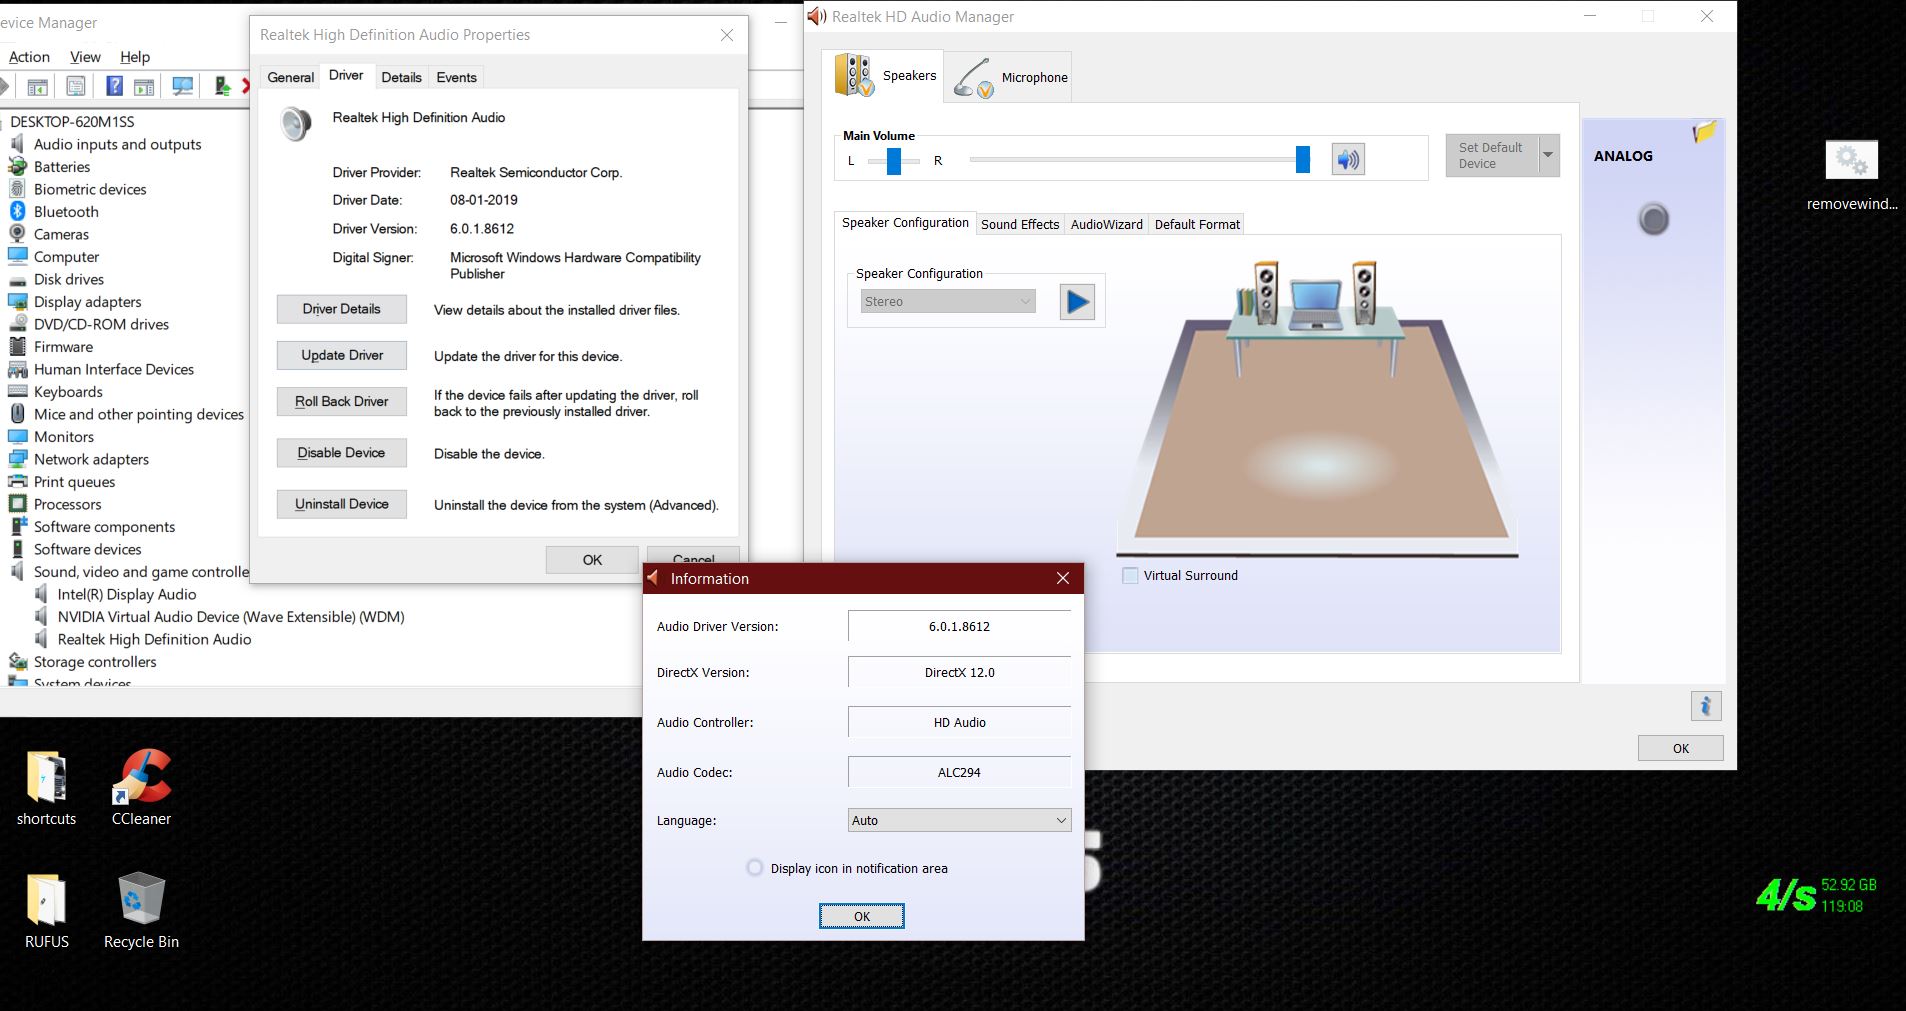Click the Action Pane toggle icon in Device Manager
Screen dimensions: 1906x1011
tap(144, 87)
